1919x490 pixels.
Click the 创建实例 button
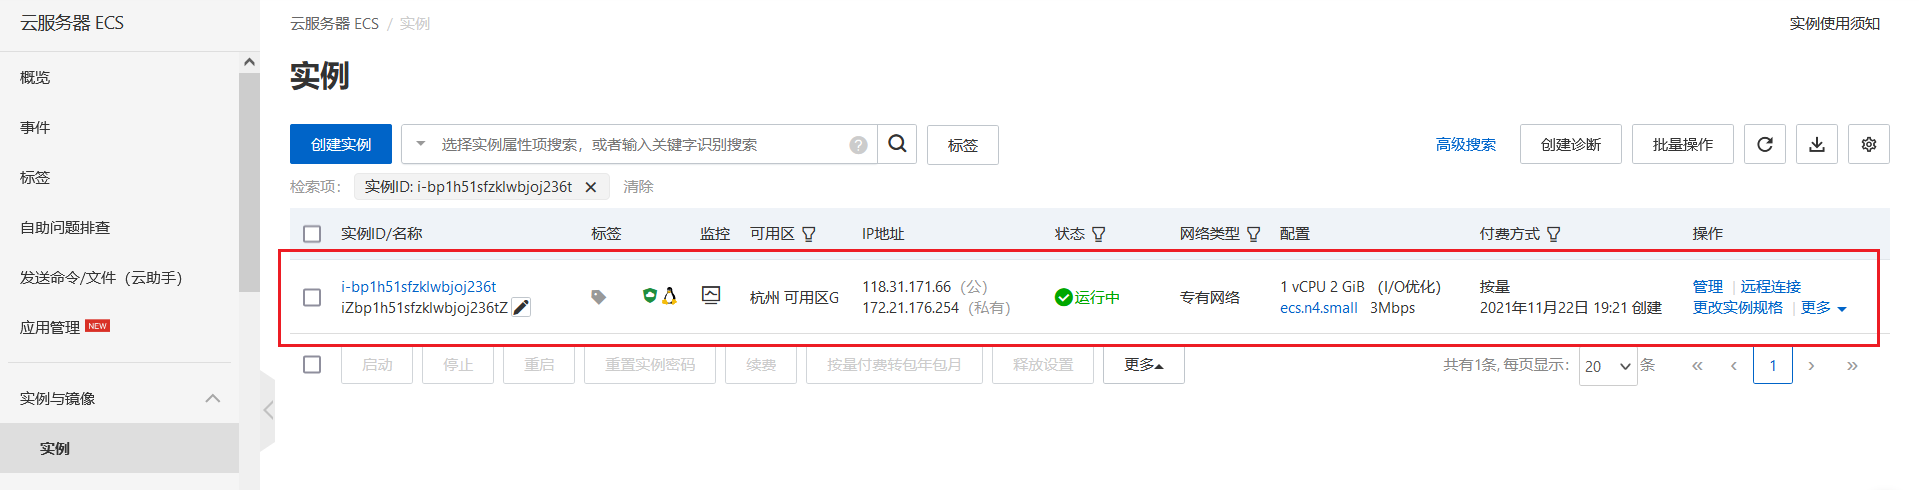coord(341,144)
